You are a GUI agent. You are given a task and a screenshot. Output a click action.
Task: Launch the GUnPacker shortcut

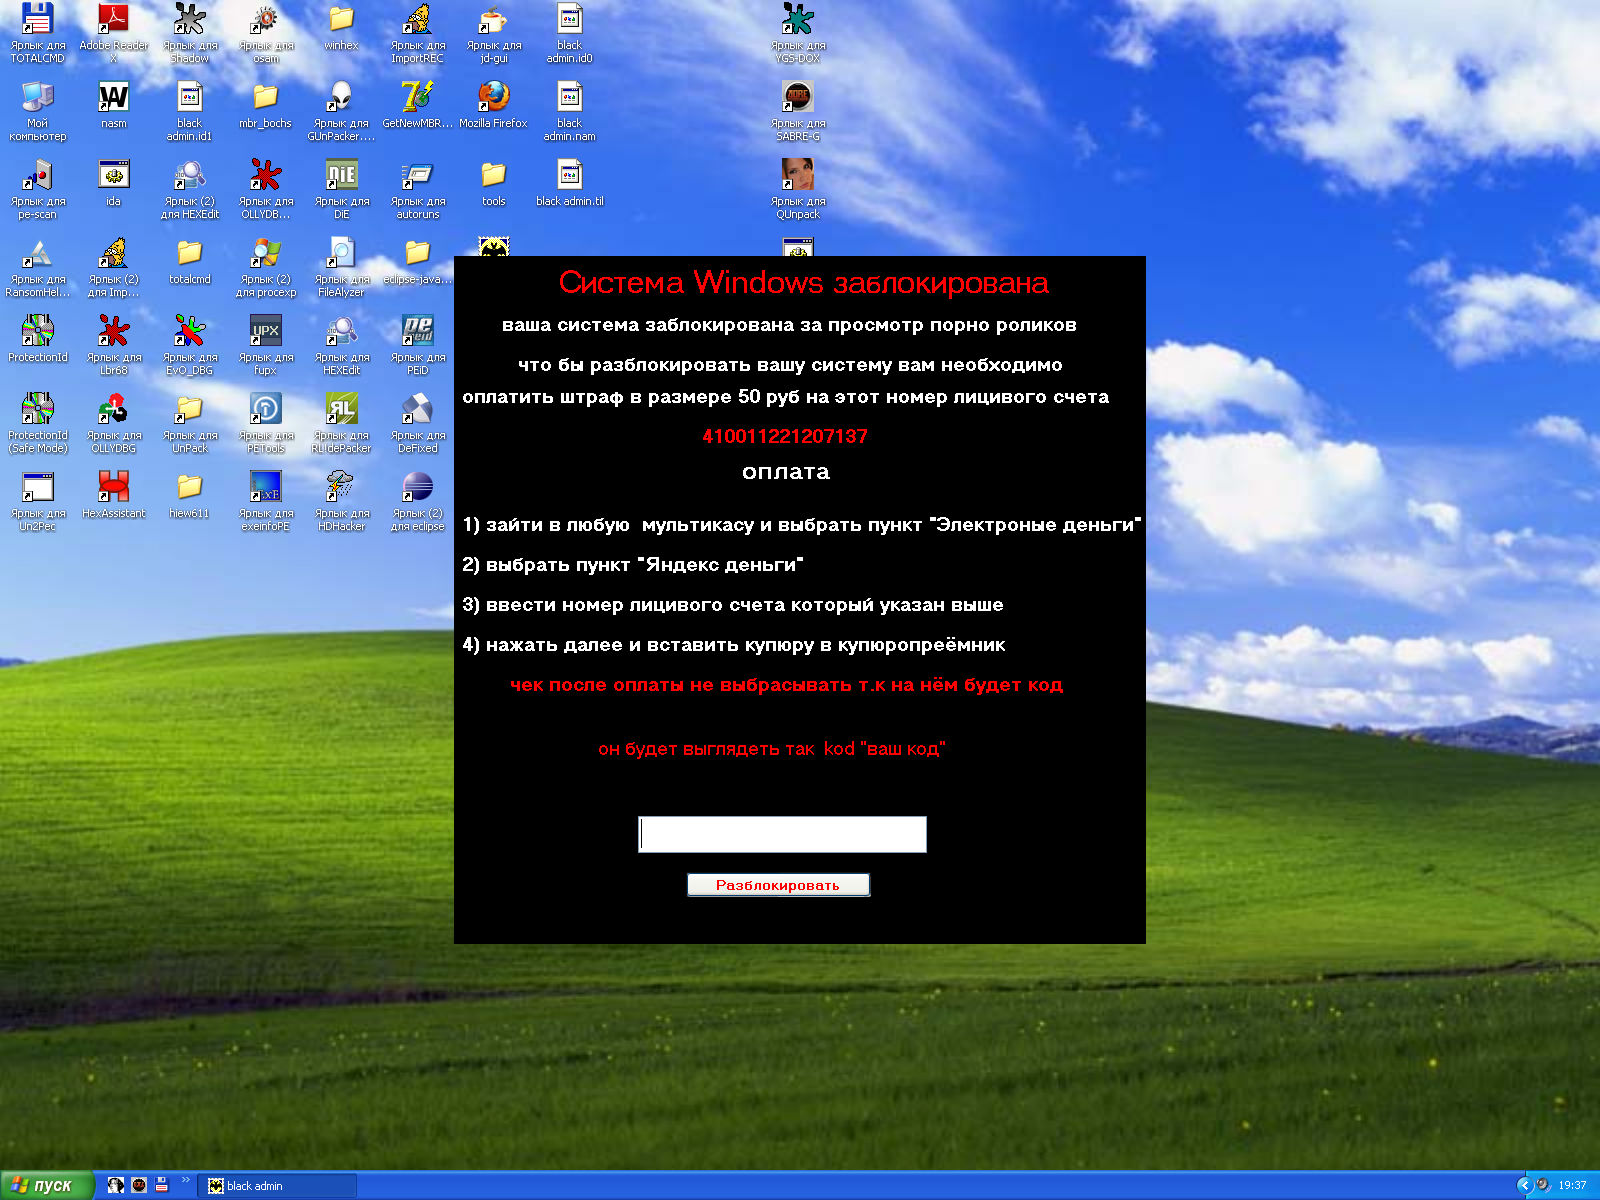[x=342, y=96]
